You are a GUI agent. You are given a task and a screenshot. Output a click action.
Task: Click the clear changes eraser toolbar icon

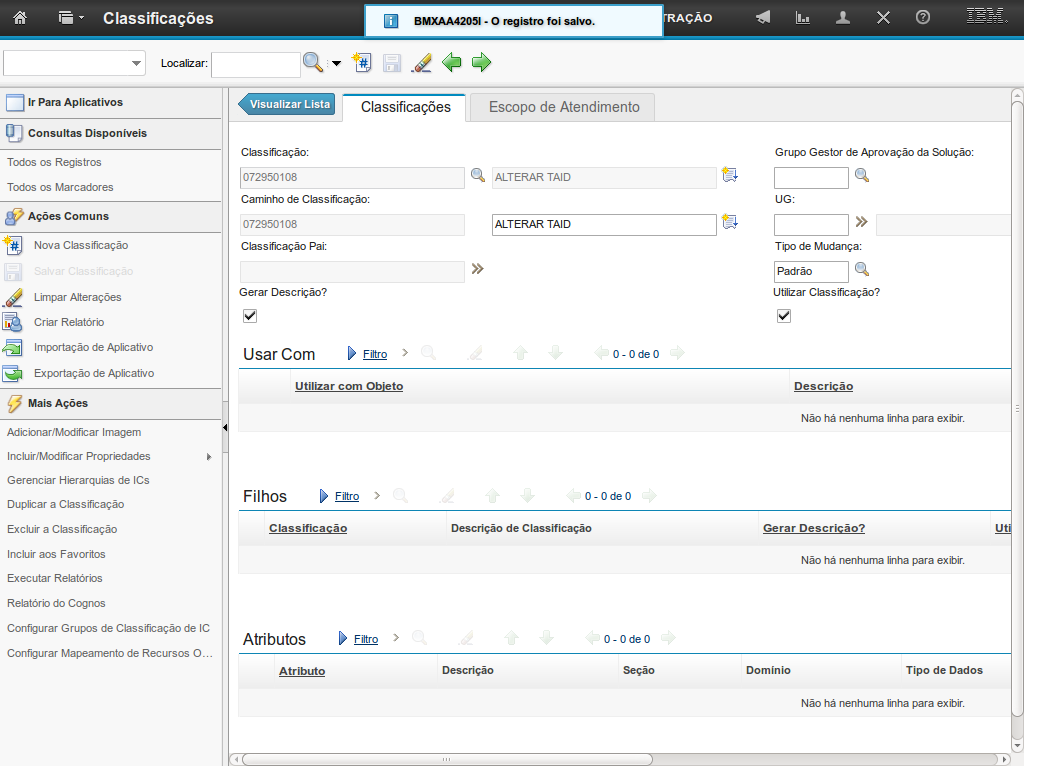421,63
